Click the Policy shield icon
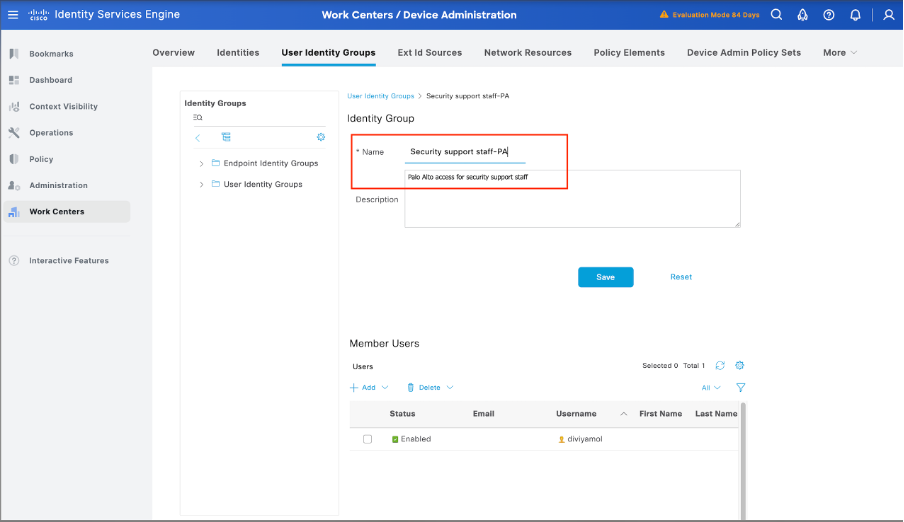The width and height of the screenshot is (904, 522). (x=14, y=159)
